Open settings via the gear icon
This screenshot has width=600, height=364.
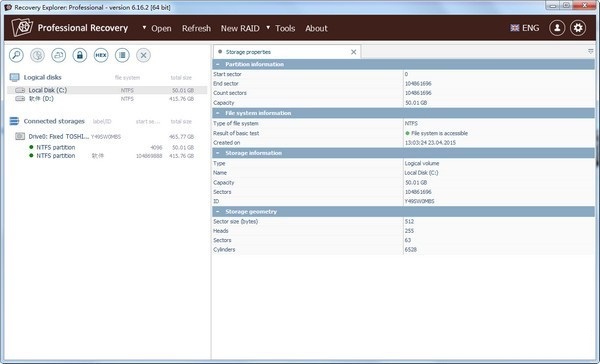(x=578, y=28)
